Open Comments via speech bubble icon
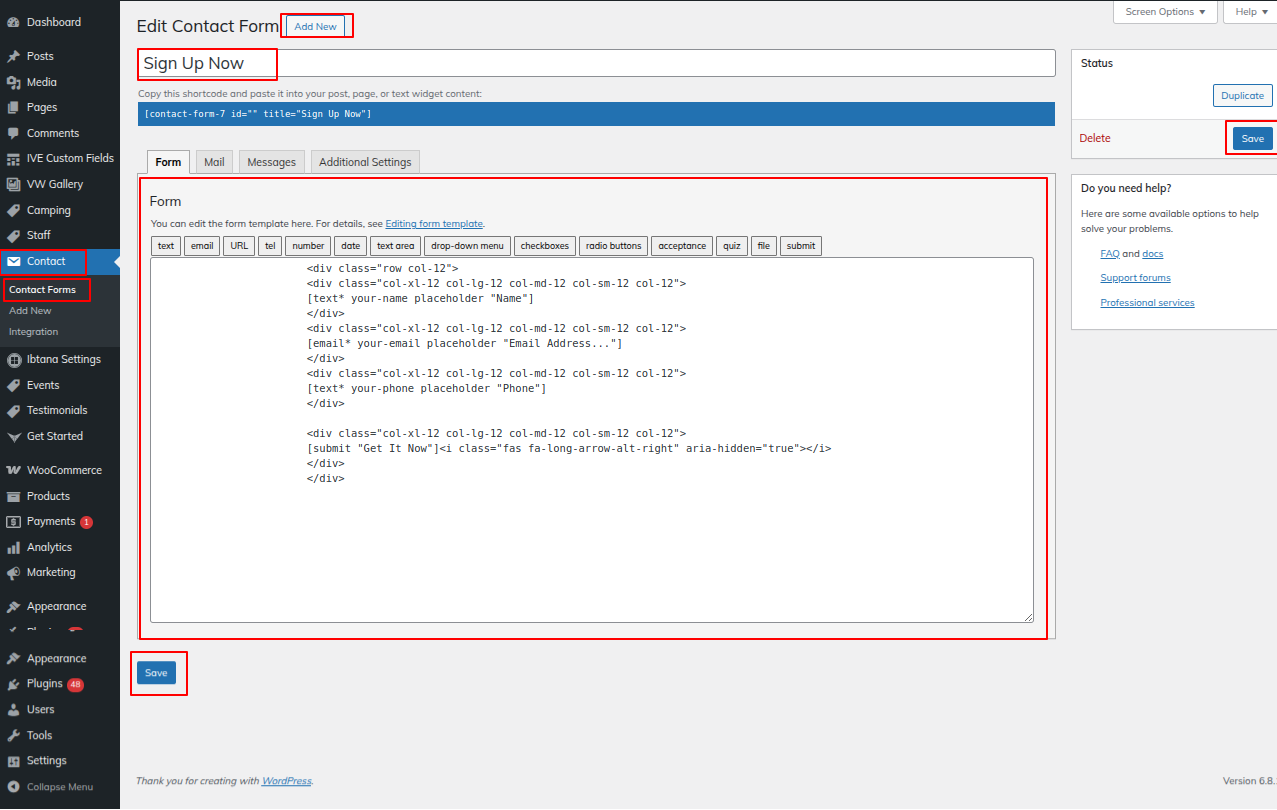 pos(13,133)
